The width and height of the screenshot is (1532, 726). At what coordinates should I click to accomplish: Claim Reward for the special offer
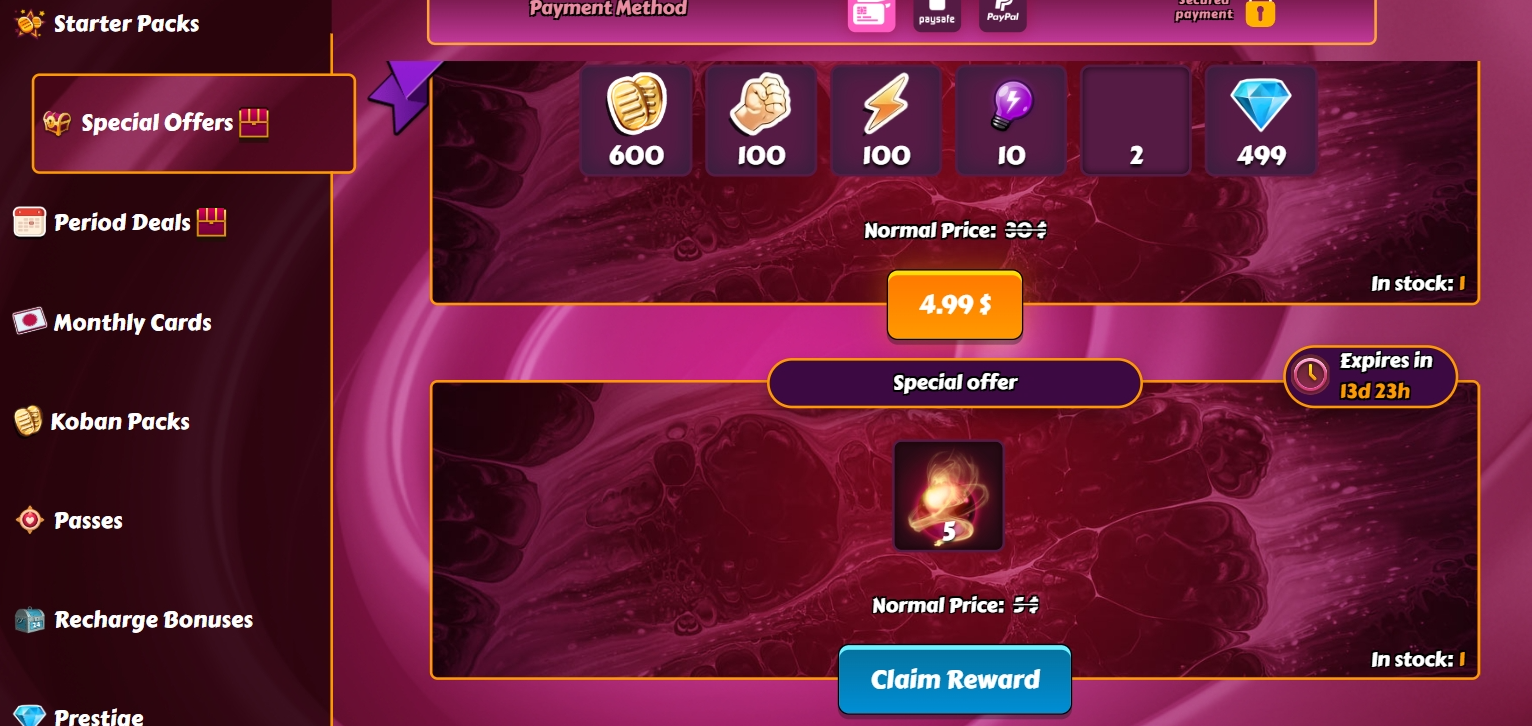(x=955, y=680)
